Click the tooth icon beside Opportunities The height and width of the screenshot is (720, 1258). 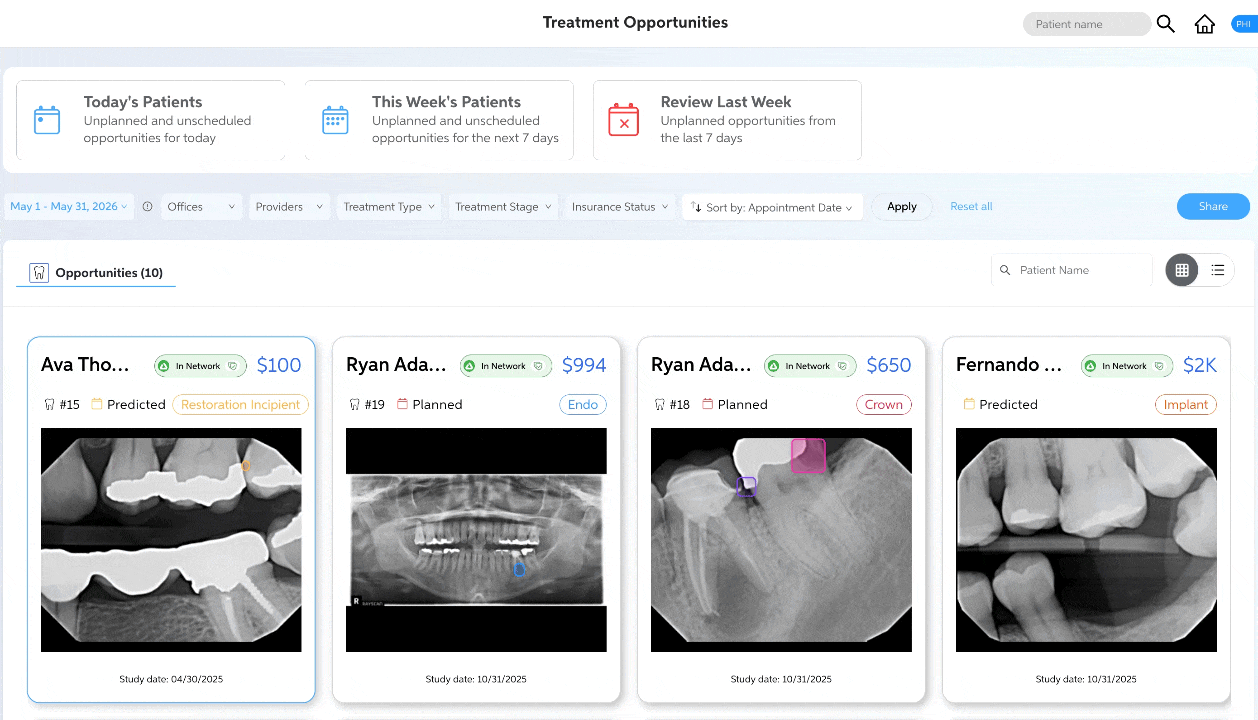39,273
